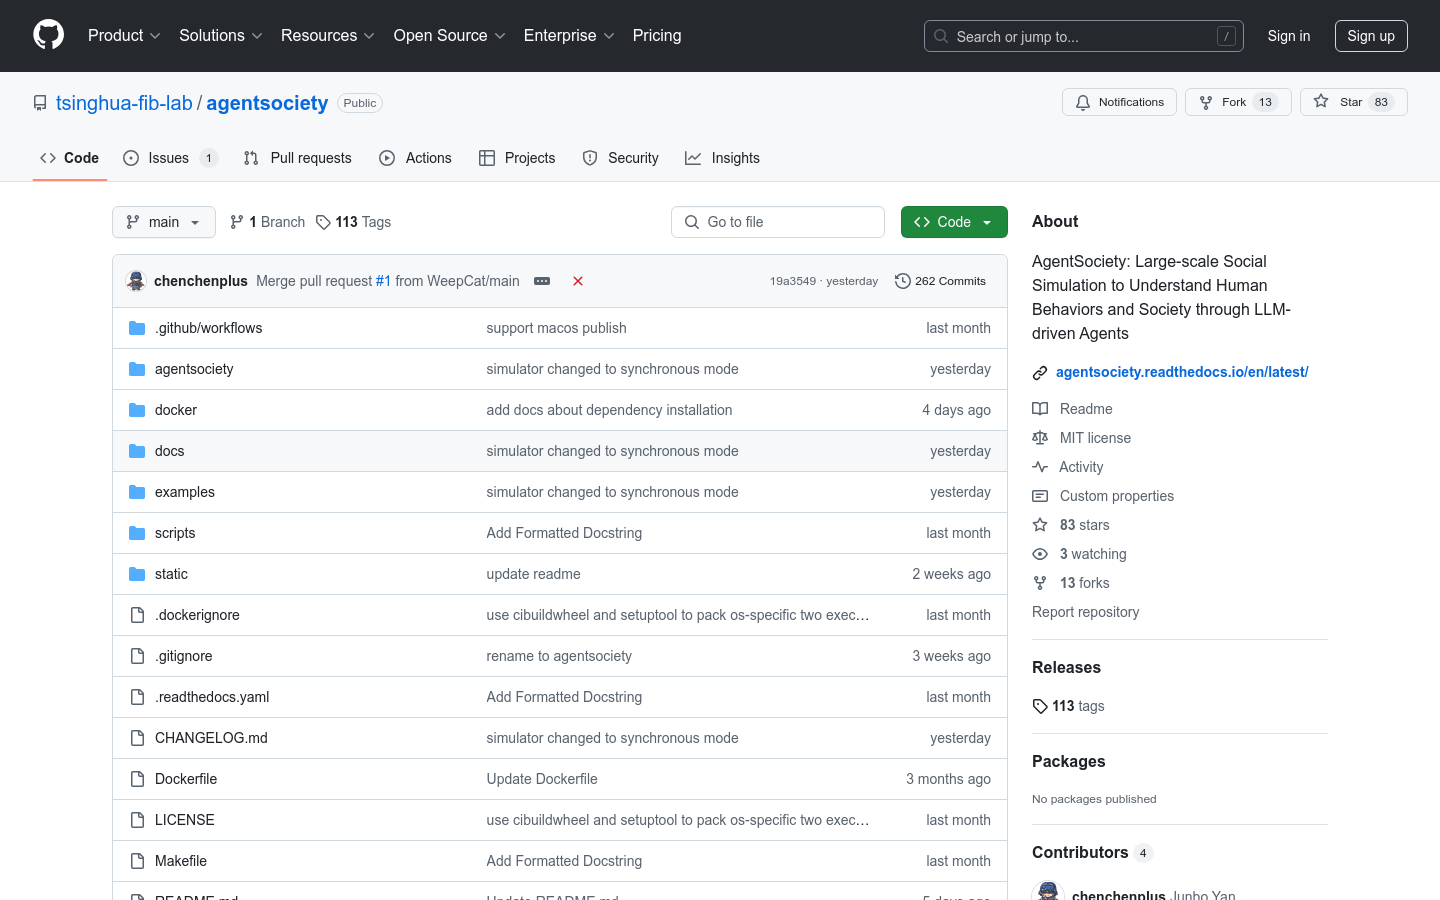The height and width of the screenshot is (900, 1440).
Task: Open agentsociety.readthedocs.io link
Action: 1182,372
